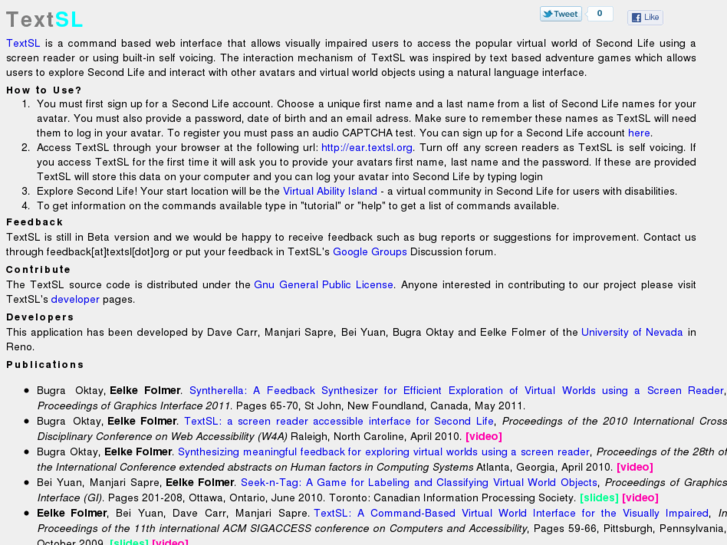Open the Seek-n-Tag publication link
This screenshot has height=545, width=727.
(x=419, y=482)
